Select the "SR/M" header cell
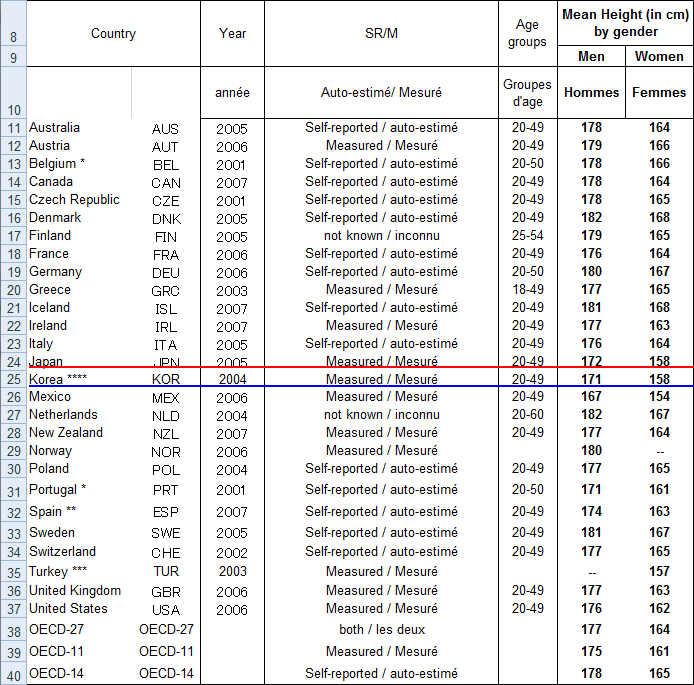This screenshot has height=685, width=694. (381, 33)
